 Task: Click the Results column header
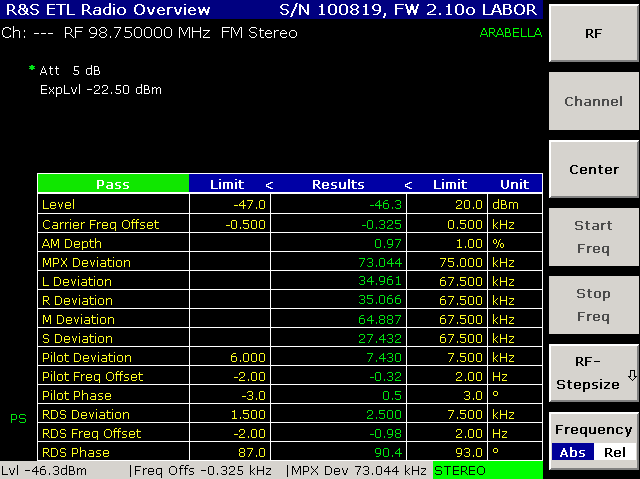click(338, 184)
